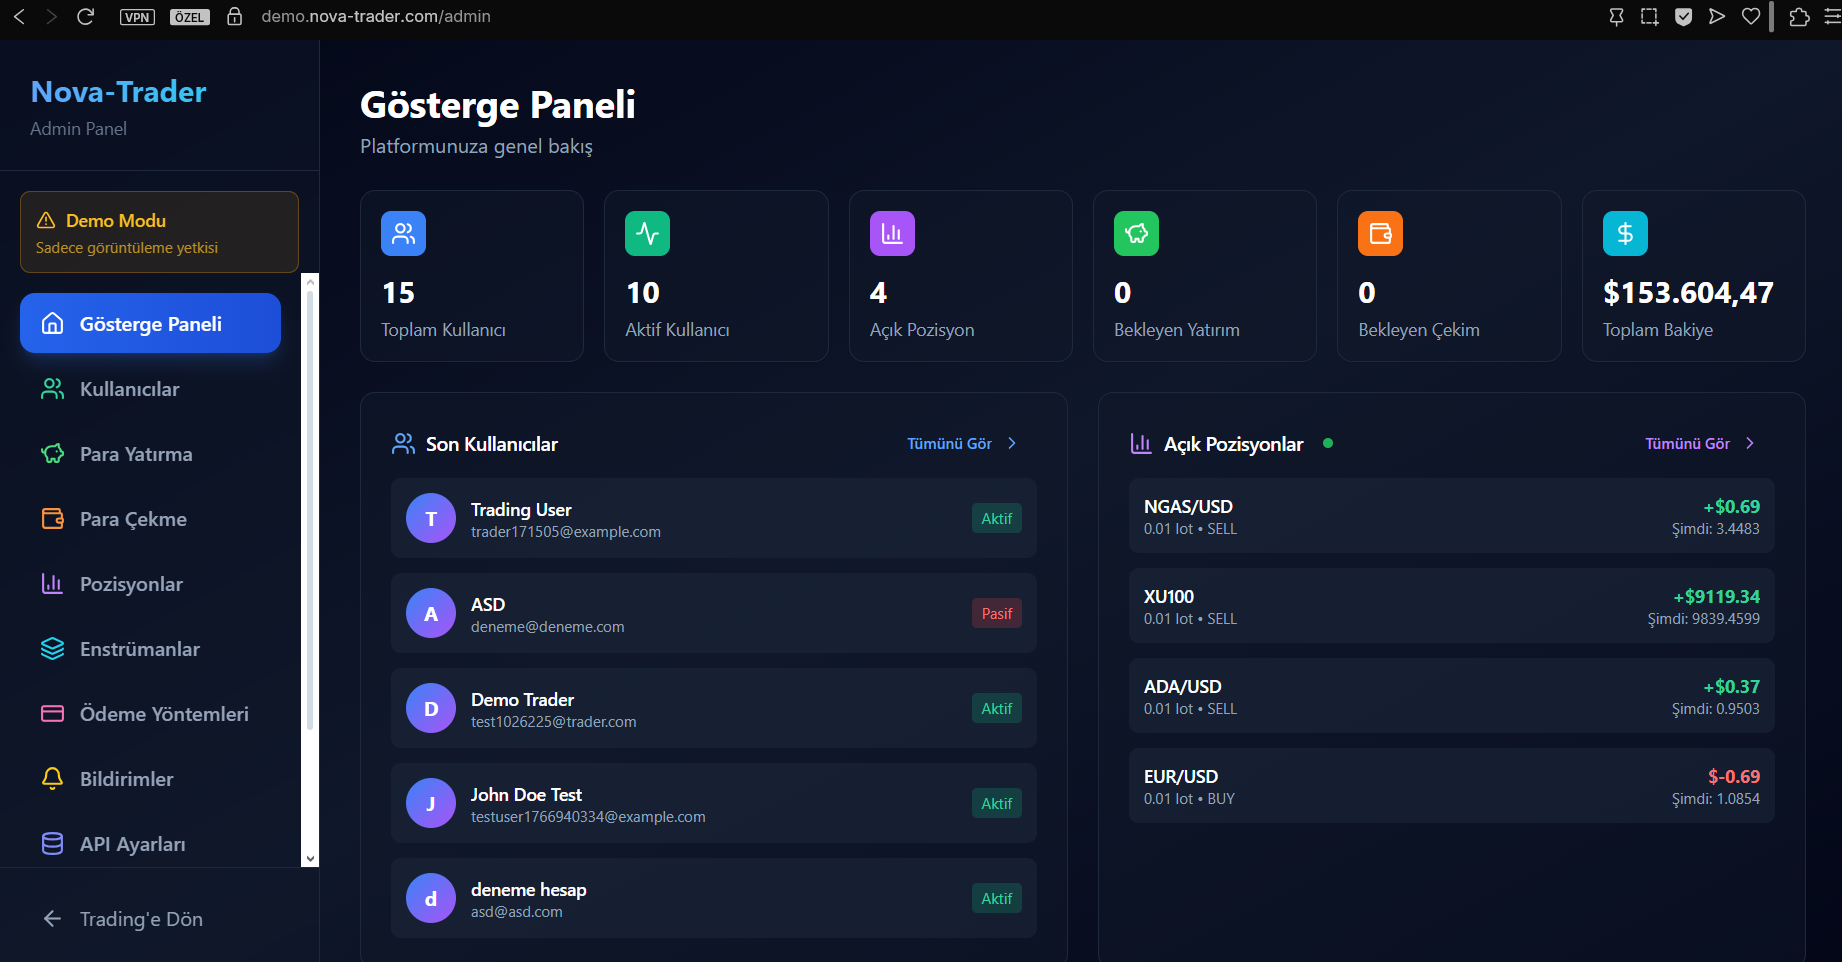The height and width of the screenshot is (962, 1842).
Task: Open Para Çekme wallet icon in sidebar
Action: click(x=52, y=518)
